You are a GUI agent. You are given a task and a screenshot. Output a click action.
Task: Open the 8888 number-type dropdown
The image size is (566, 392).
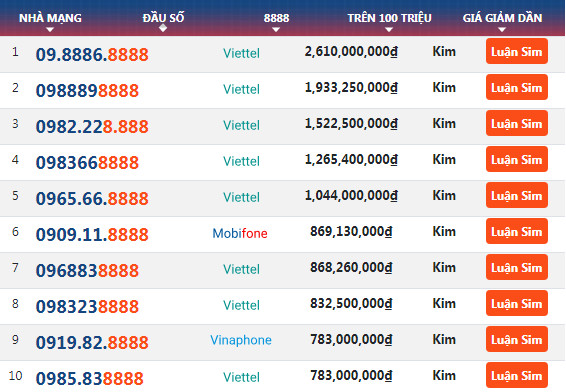tap(276, 21)
